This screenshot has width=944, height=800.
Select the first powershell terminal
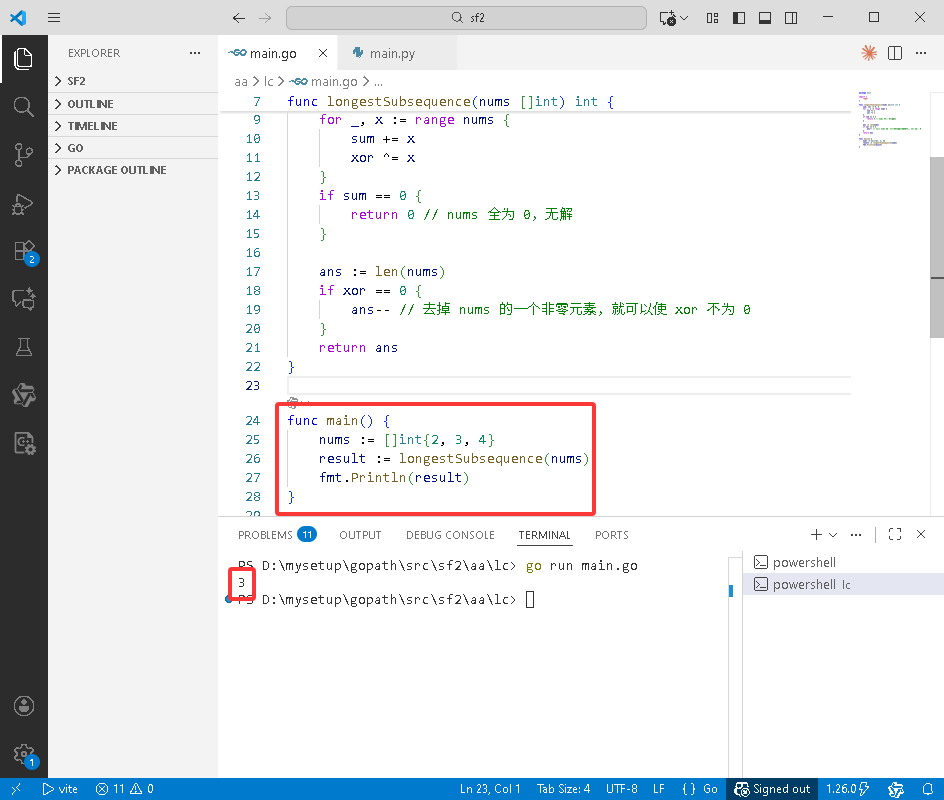[843, 562]
